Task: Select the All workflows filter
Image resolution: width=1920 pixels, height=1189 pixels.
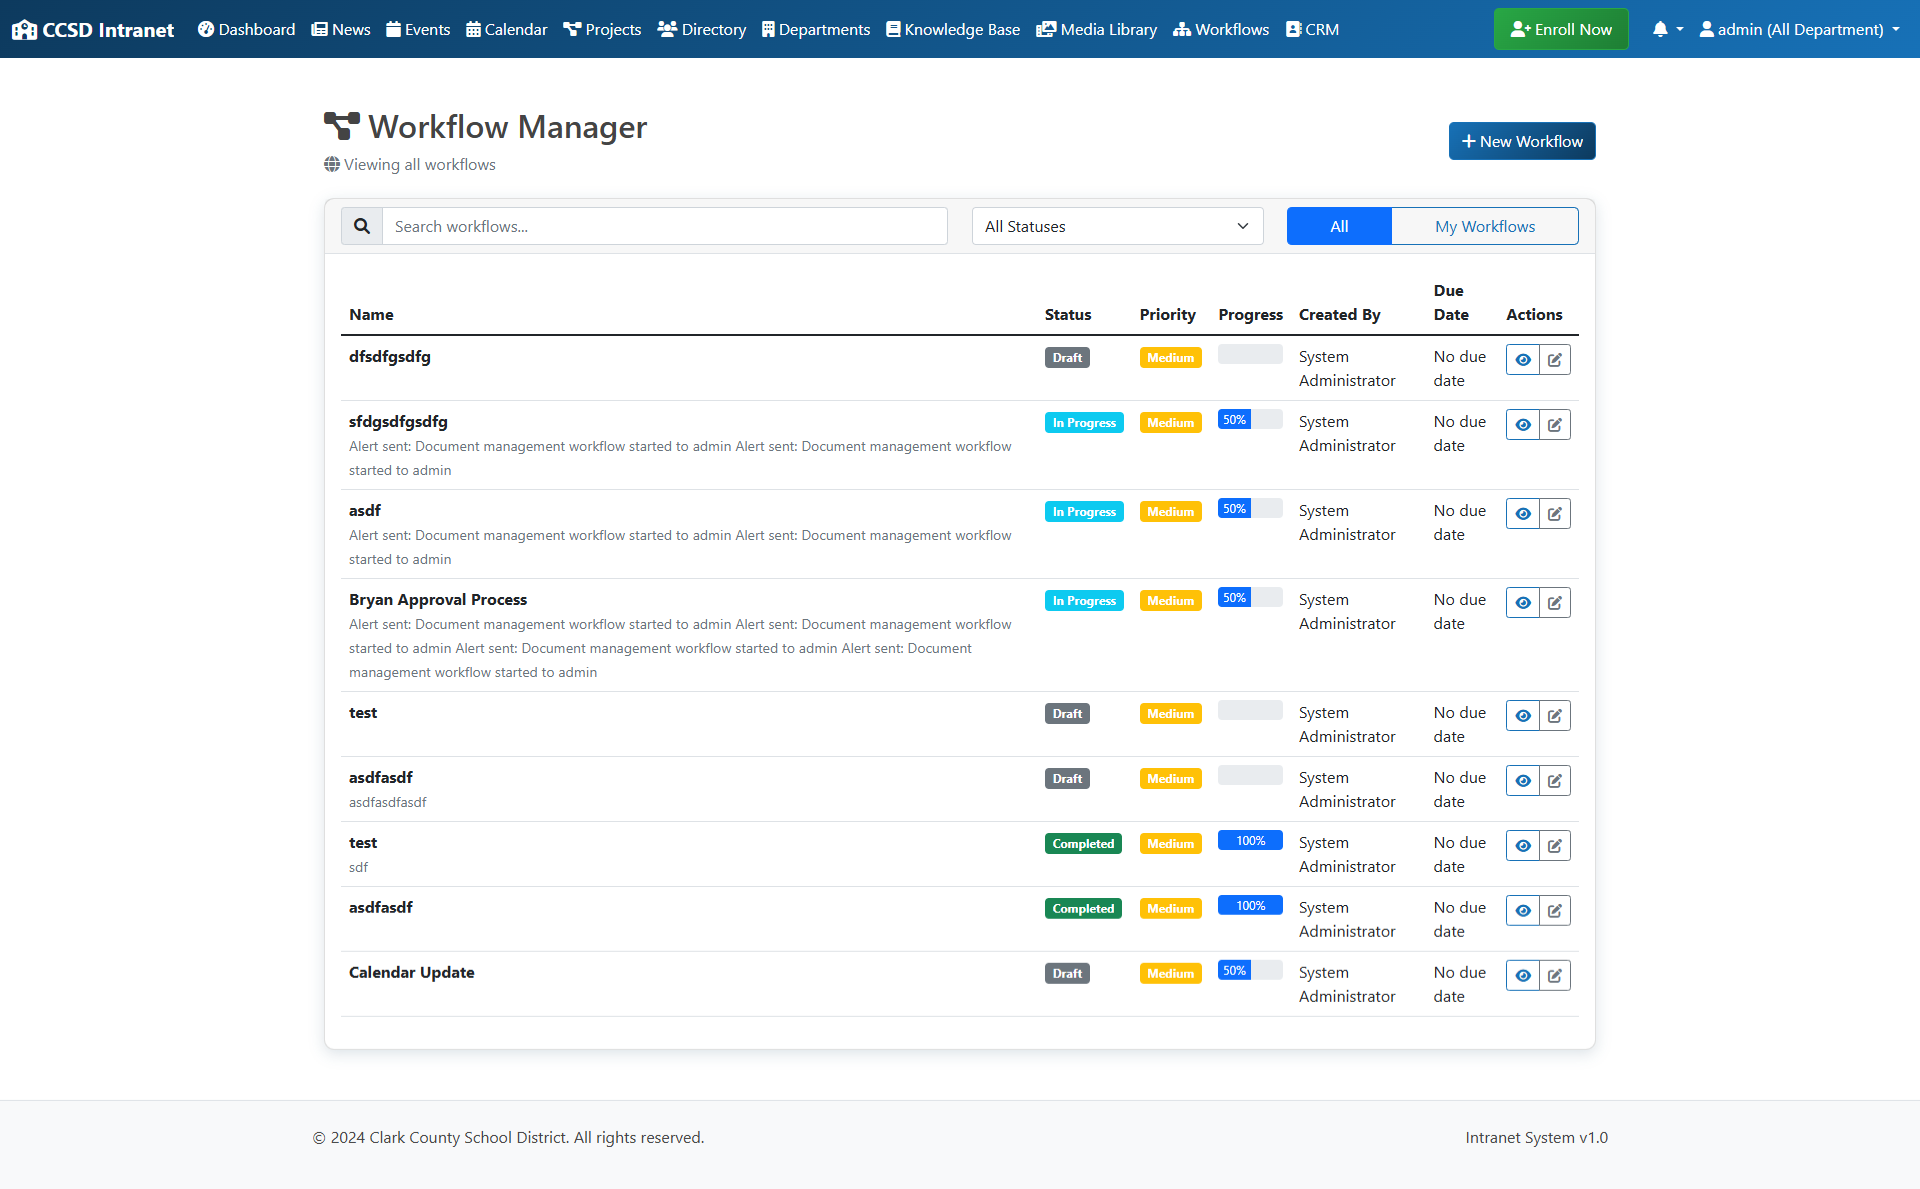Action: coord(1338,226)
